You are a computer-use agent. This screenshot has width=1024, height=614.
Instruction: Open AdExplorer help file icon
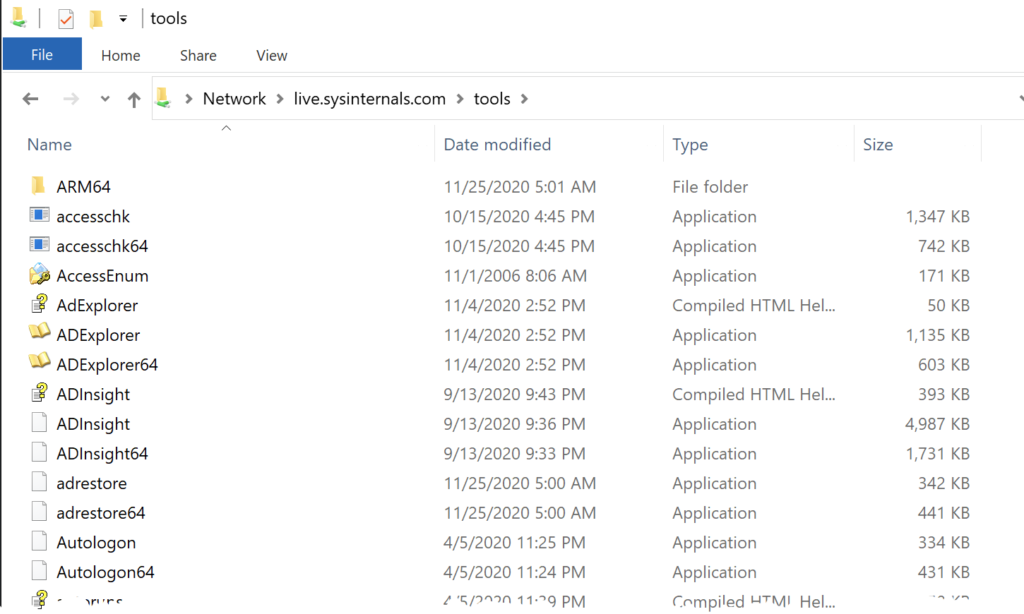point(39,305)
